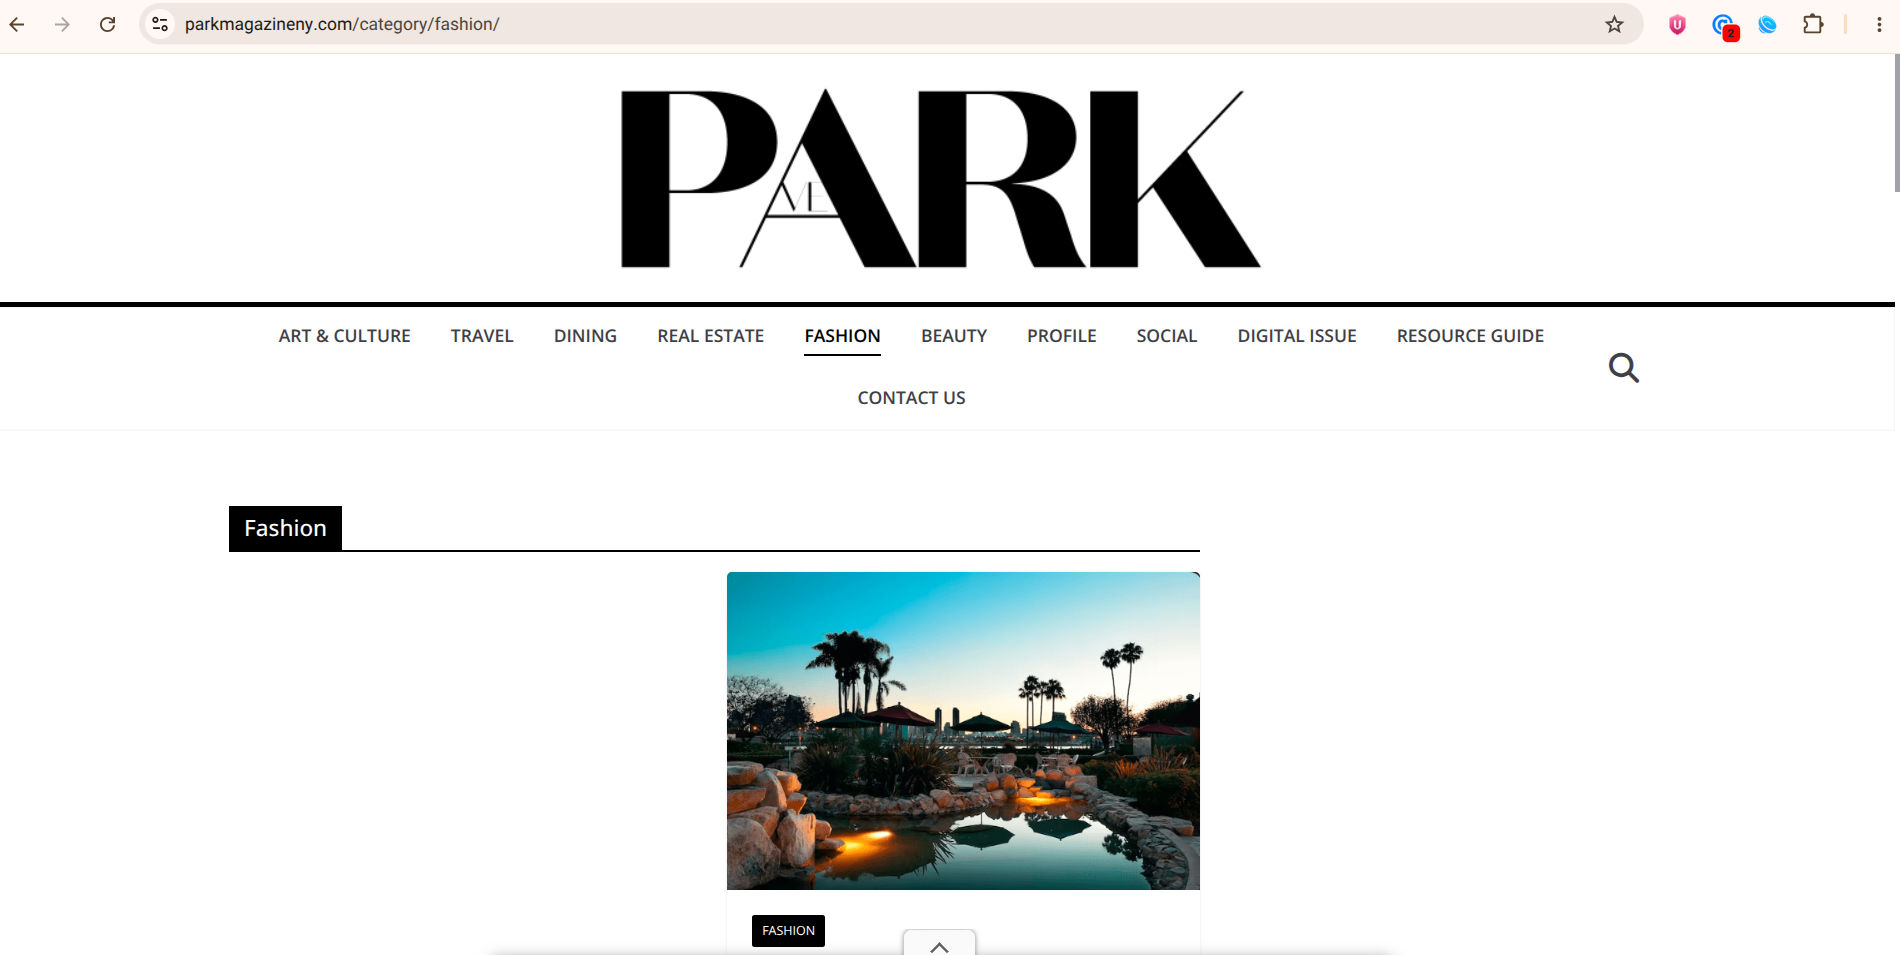
Task: Open the Resource Guide page
Action: click(1470, 336)
